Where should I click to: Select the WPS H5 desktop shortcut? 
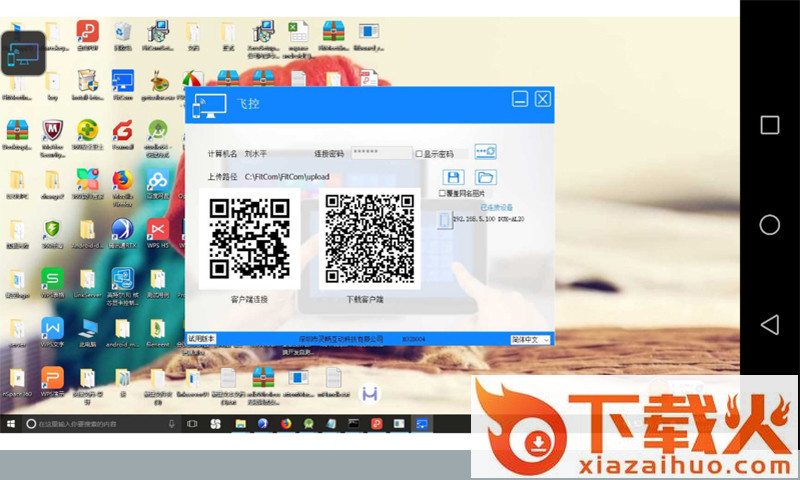[x=158, y=233]
